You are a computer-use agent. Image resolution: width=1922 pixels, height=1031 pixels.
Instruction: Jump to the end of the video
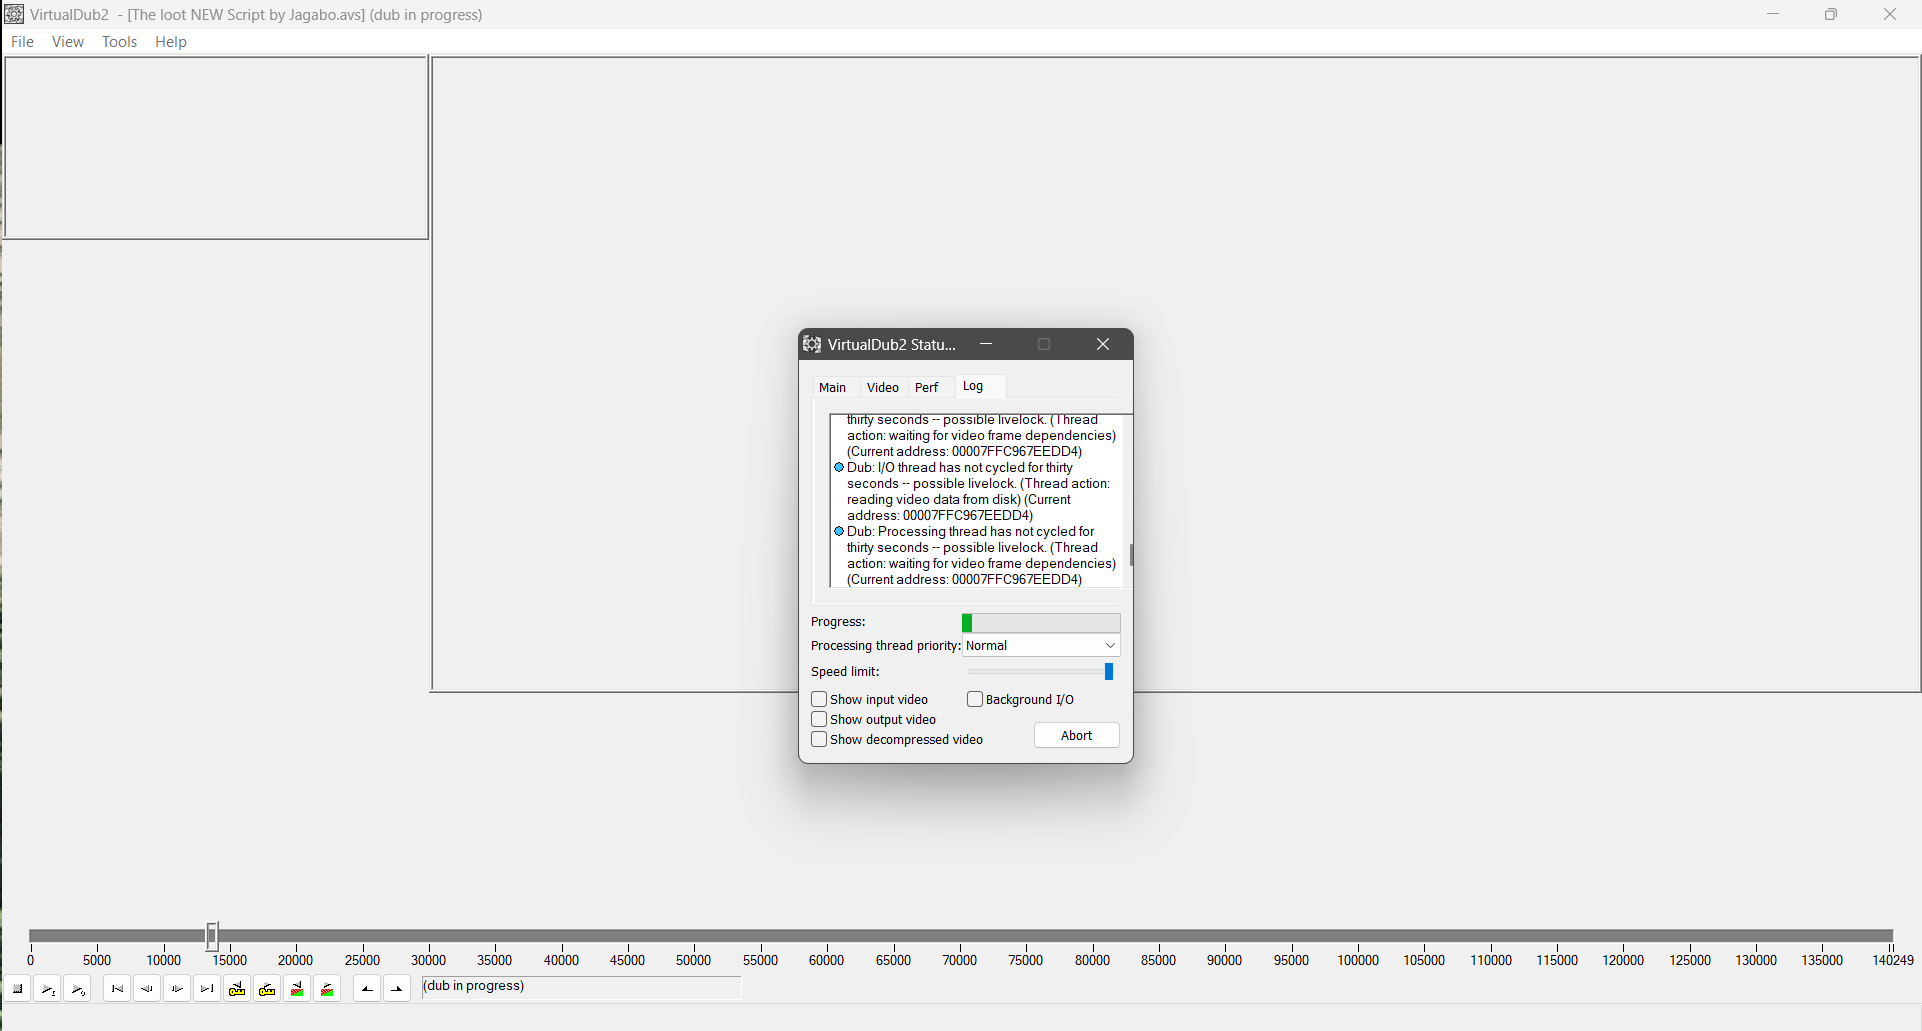[x=207, y=989]
